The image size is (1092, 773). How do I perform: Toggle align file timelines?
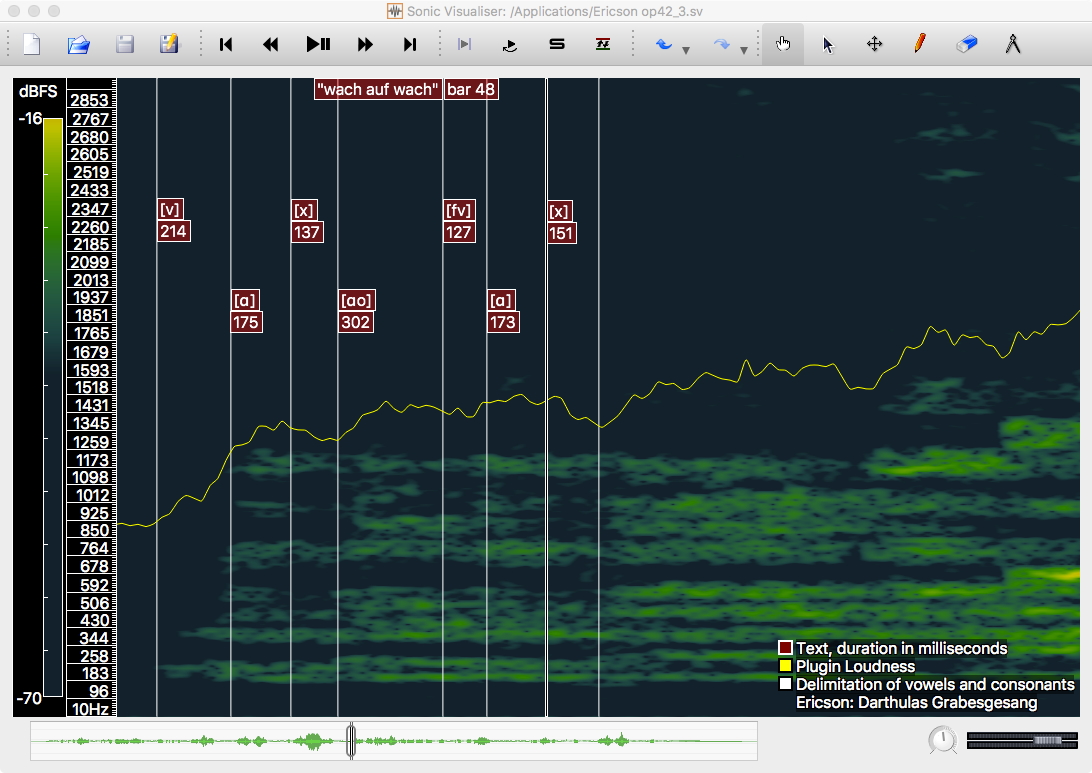[603, 45]
